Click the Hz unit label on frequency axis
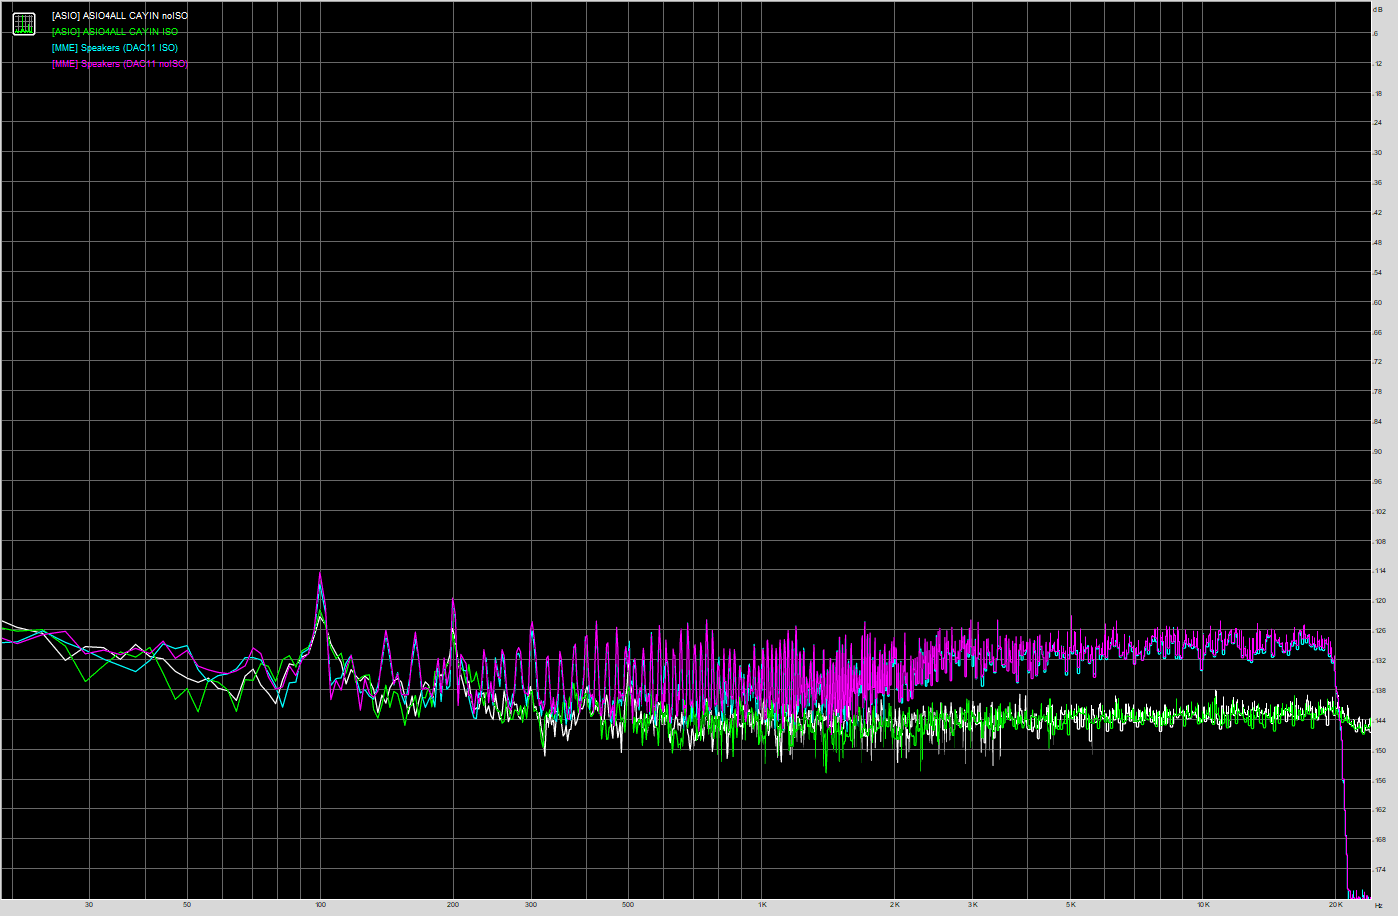Screen dimensions: 1398x916 [x=1378, y=905]
